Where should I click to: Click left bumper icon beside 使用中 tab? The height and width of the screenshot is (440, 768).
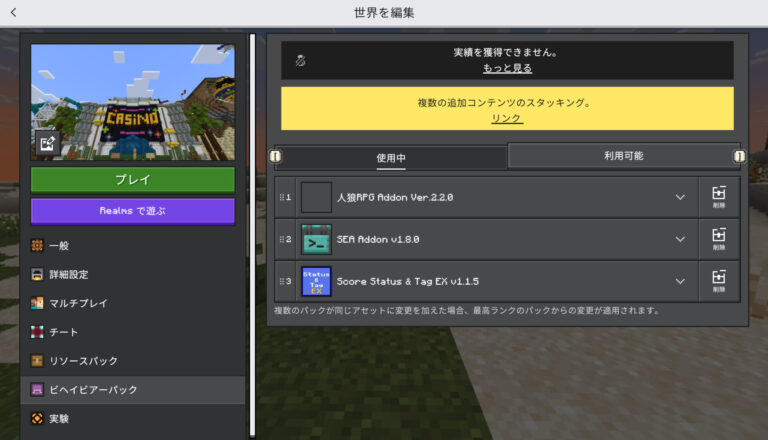[x=275, y=156]
